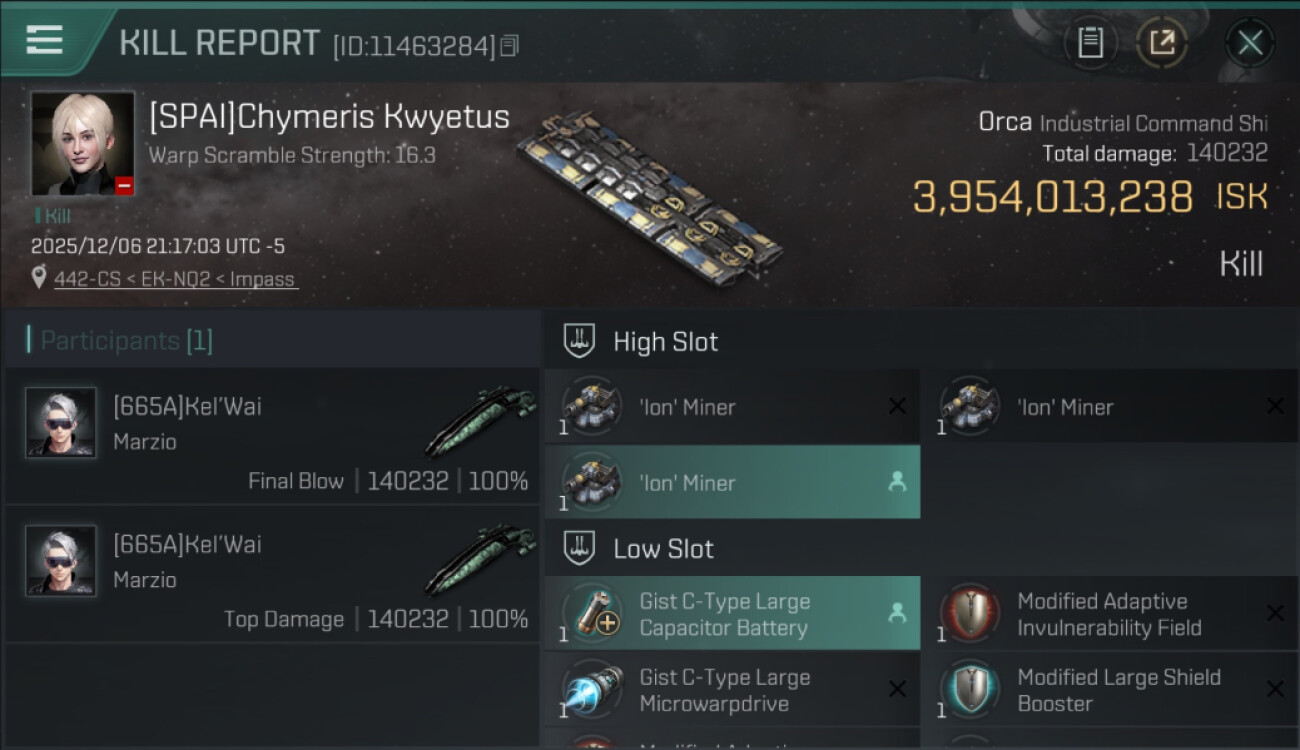Select the Top Damage Kel'Wai portrait

coord(61,561)
